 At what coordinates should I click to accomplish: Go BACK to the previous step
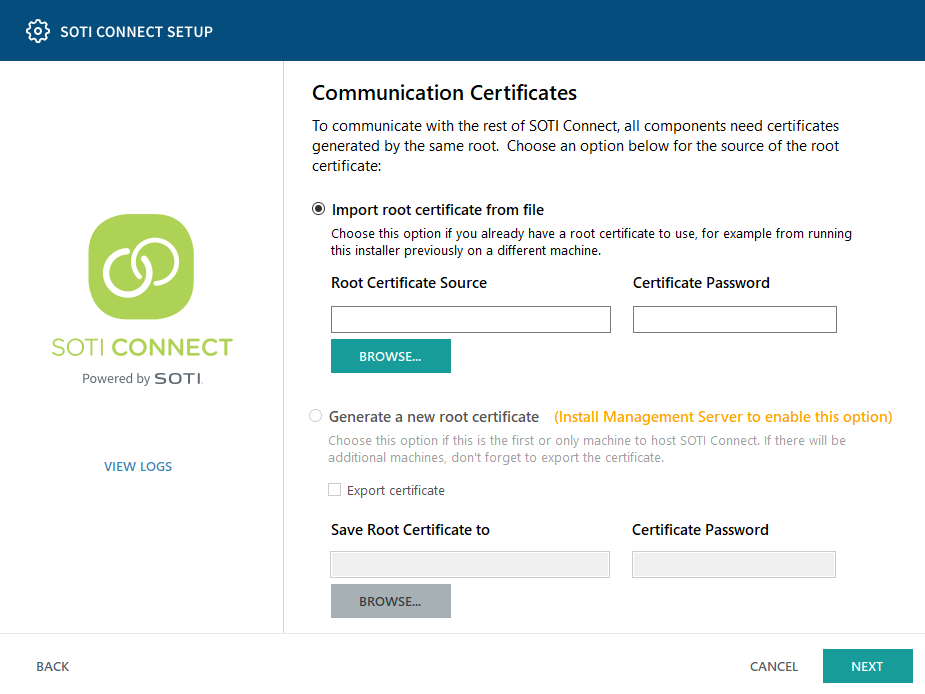coord(53,666)
